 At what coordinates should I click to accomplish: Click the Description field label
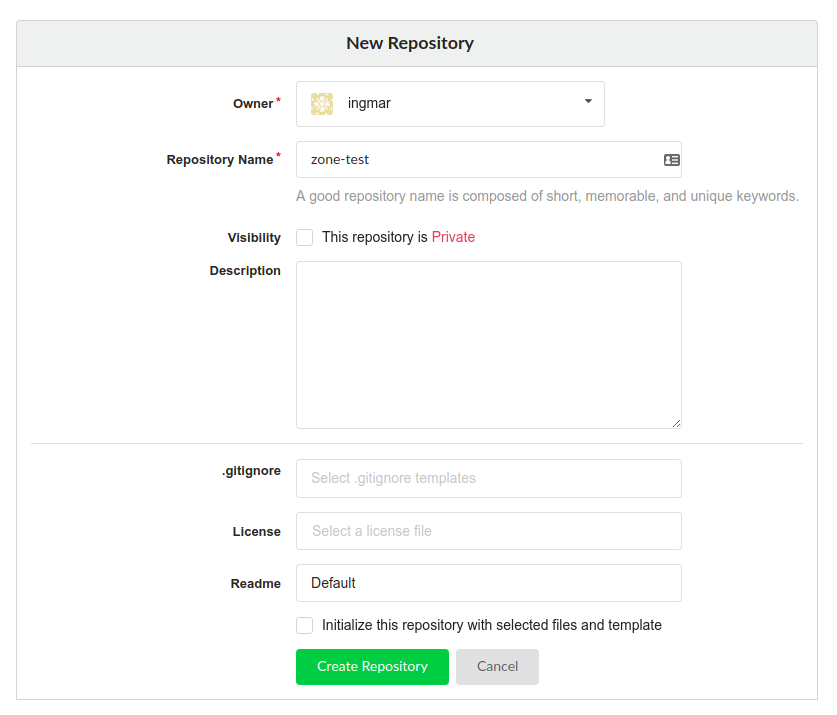pyautogui.click(x=245, y=271)
